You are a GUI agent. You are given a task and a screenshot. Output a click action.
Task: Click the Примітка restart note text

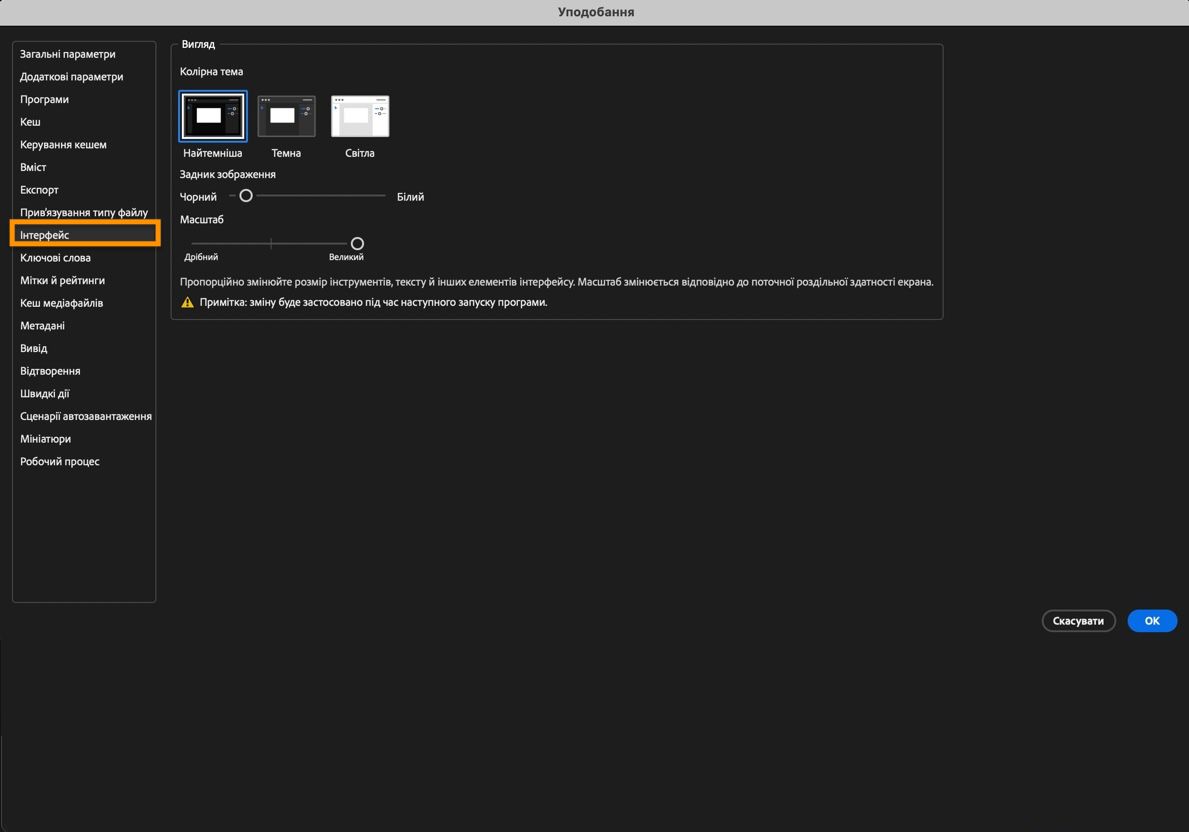[x=373, y=303]
